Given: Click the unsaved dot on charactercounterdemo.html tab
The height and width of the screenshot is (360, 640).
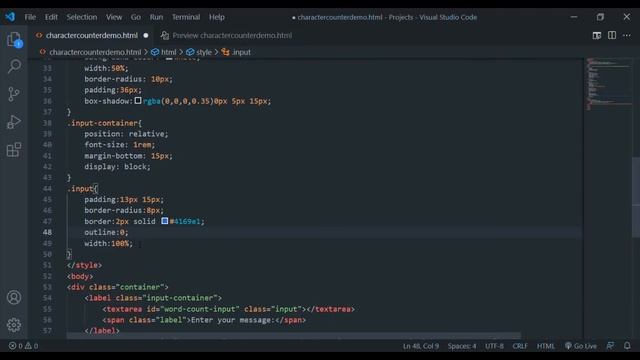Looking at the screenshot, I should (x=146, y=36).
